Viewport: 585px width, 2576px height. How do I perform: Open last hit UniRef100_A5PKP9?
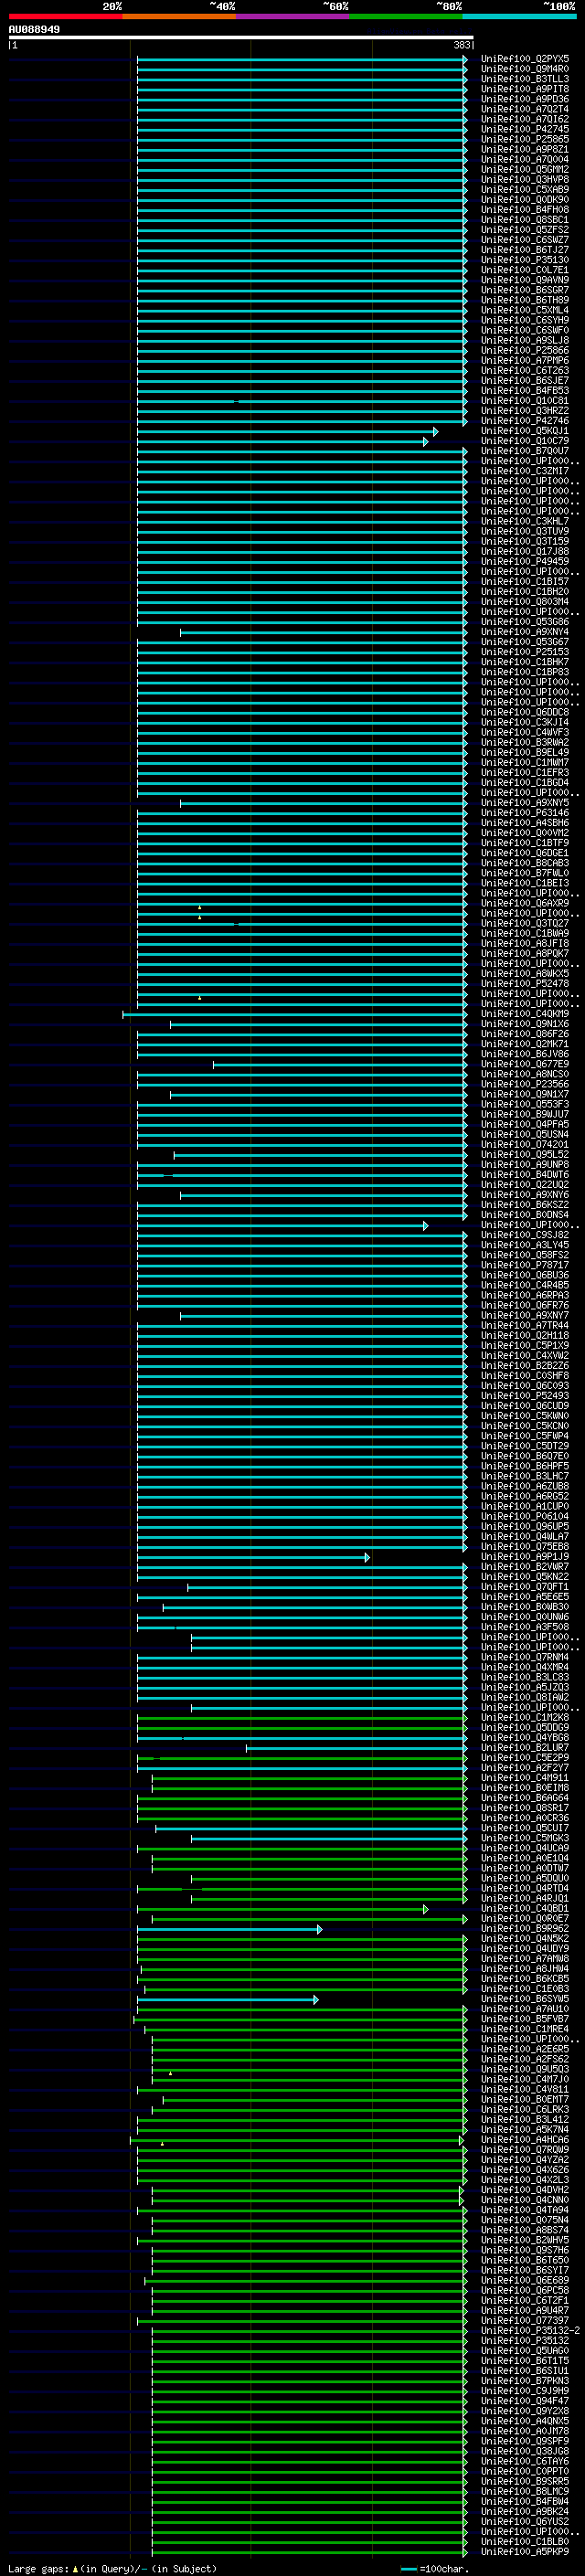coord(525,2551)
